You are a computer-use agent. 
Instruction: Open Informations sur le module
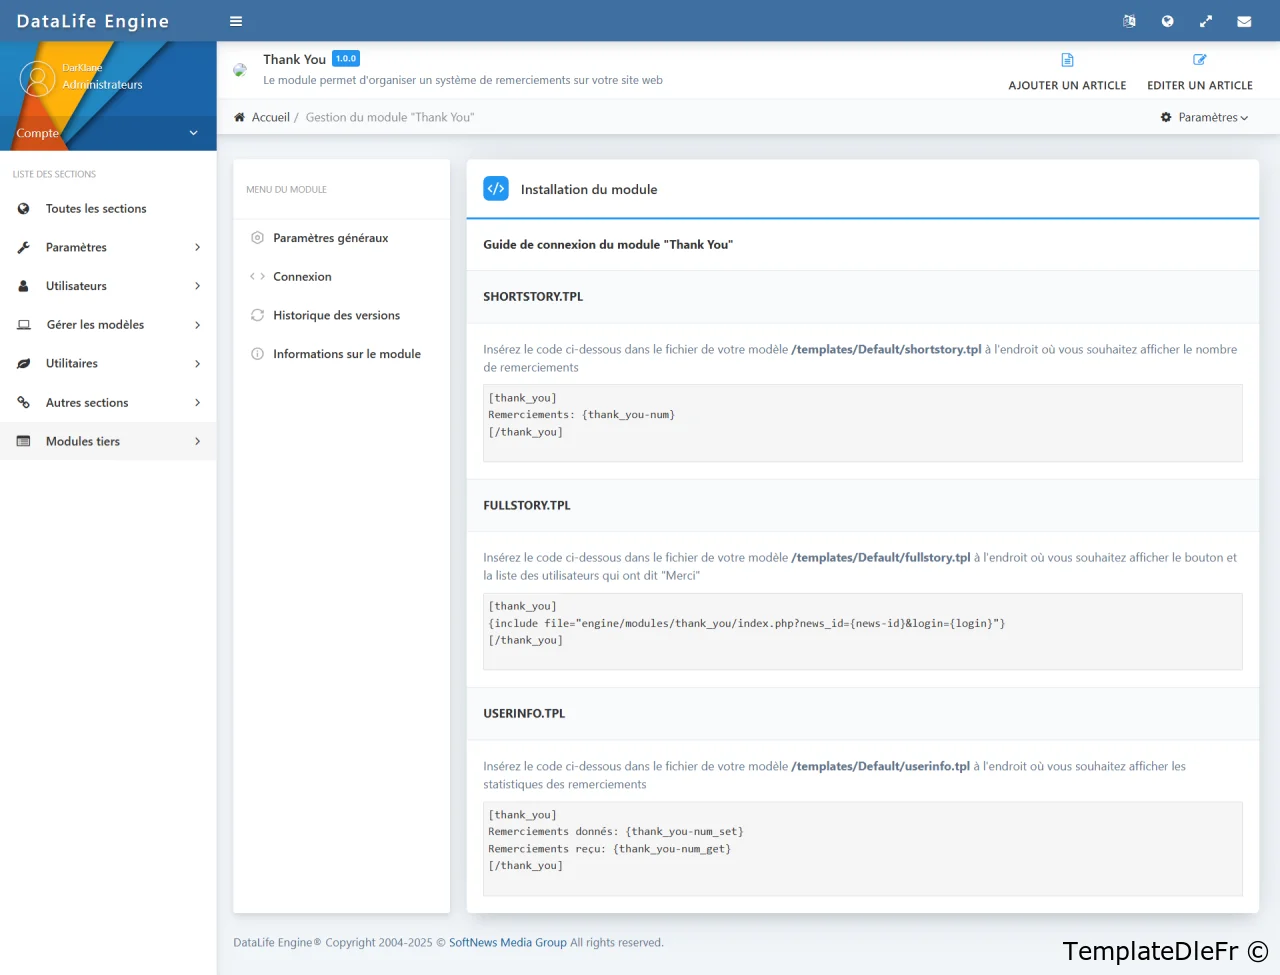click(x=346, y=354)
